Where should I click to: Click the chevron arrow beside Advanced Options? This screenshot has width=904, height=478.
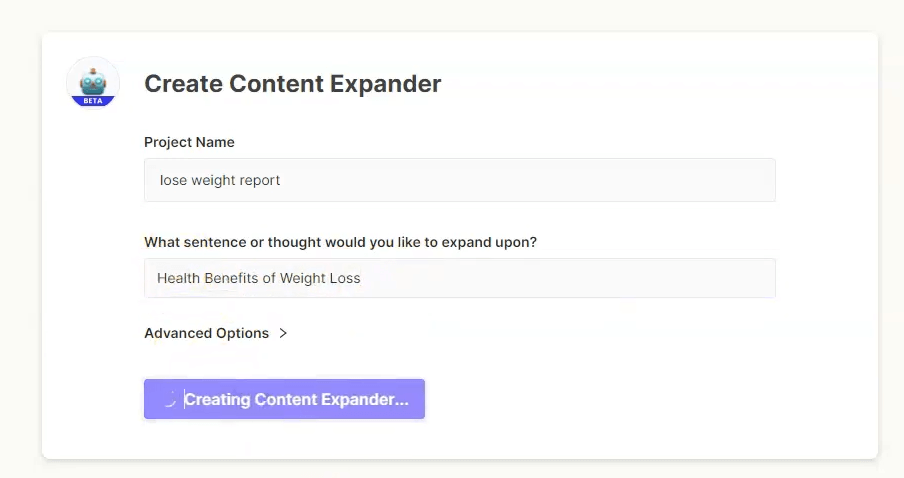[283, 333]
